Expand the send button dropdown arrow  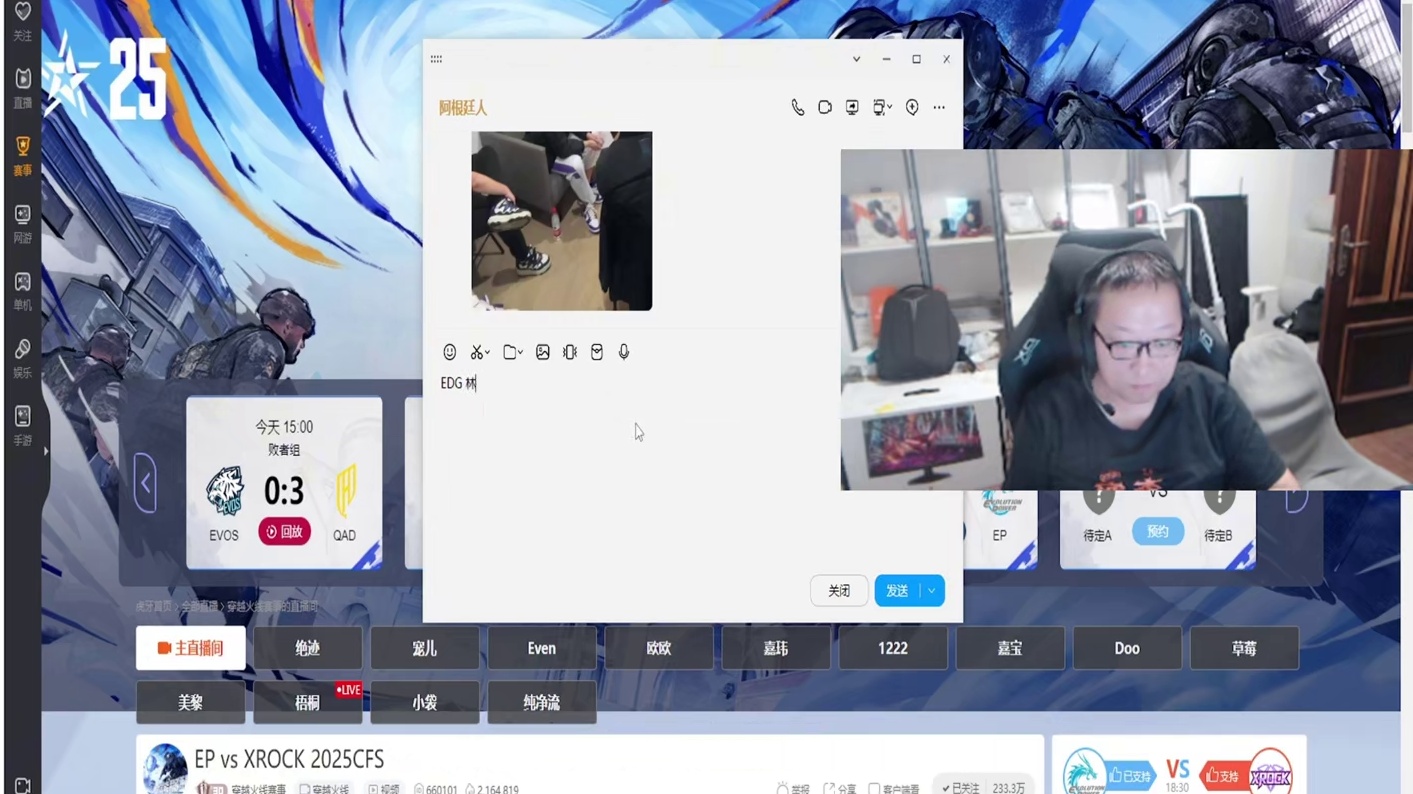point(929,590)
